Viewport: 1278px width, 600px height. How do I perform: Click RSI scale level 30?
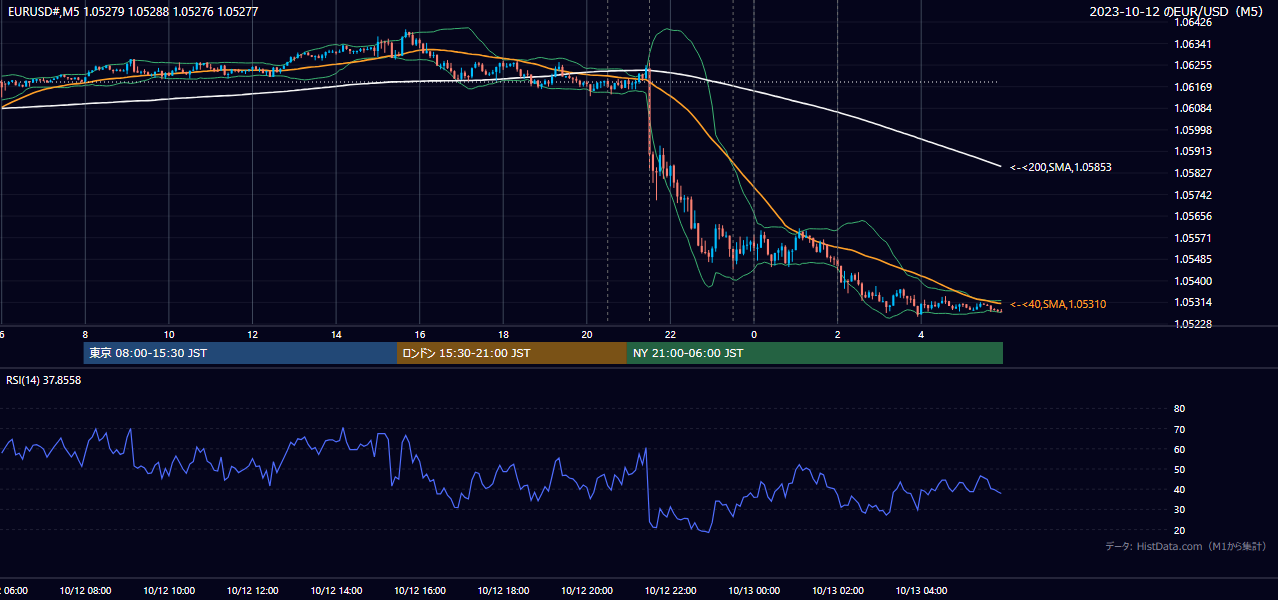click(x=1179, y=510)
